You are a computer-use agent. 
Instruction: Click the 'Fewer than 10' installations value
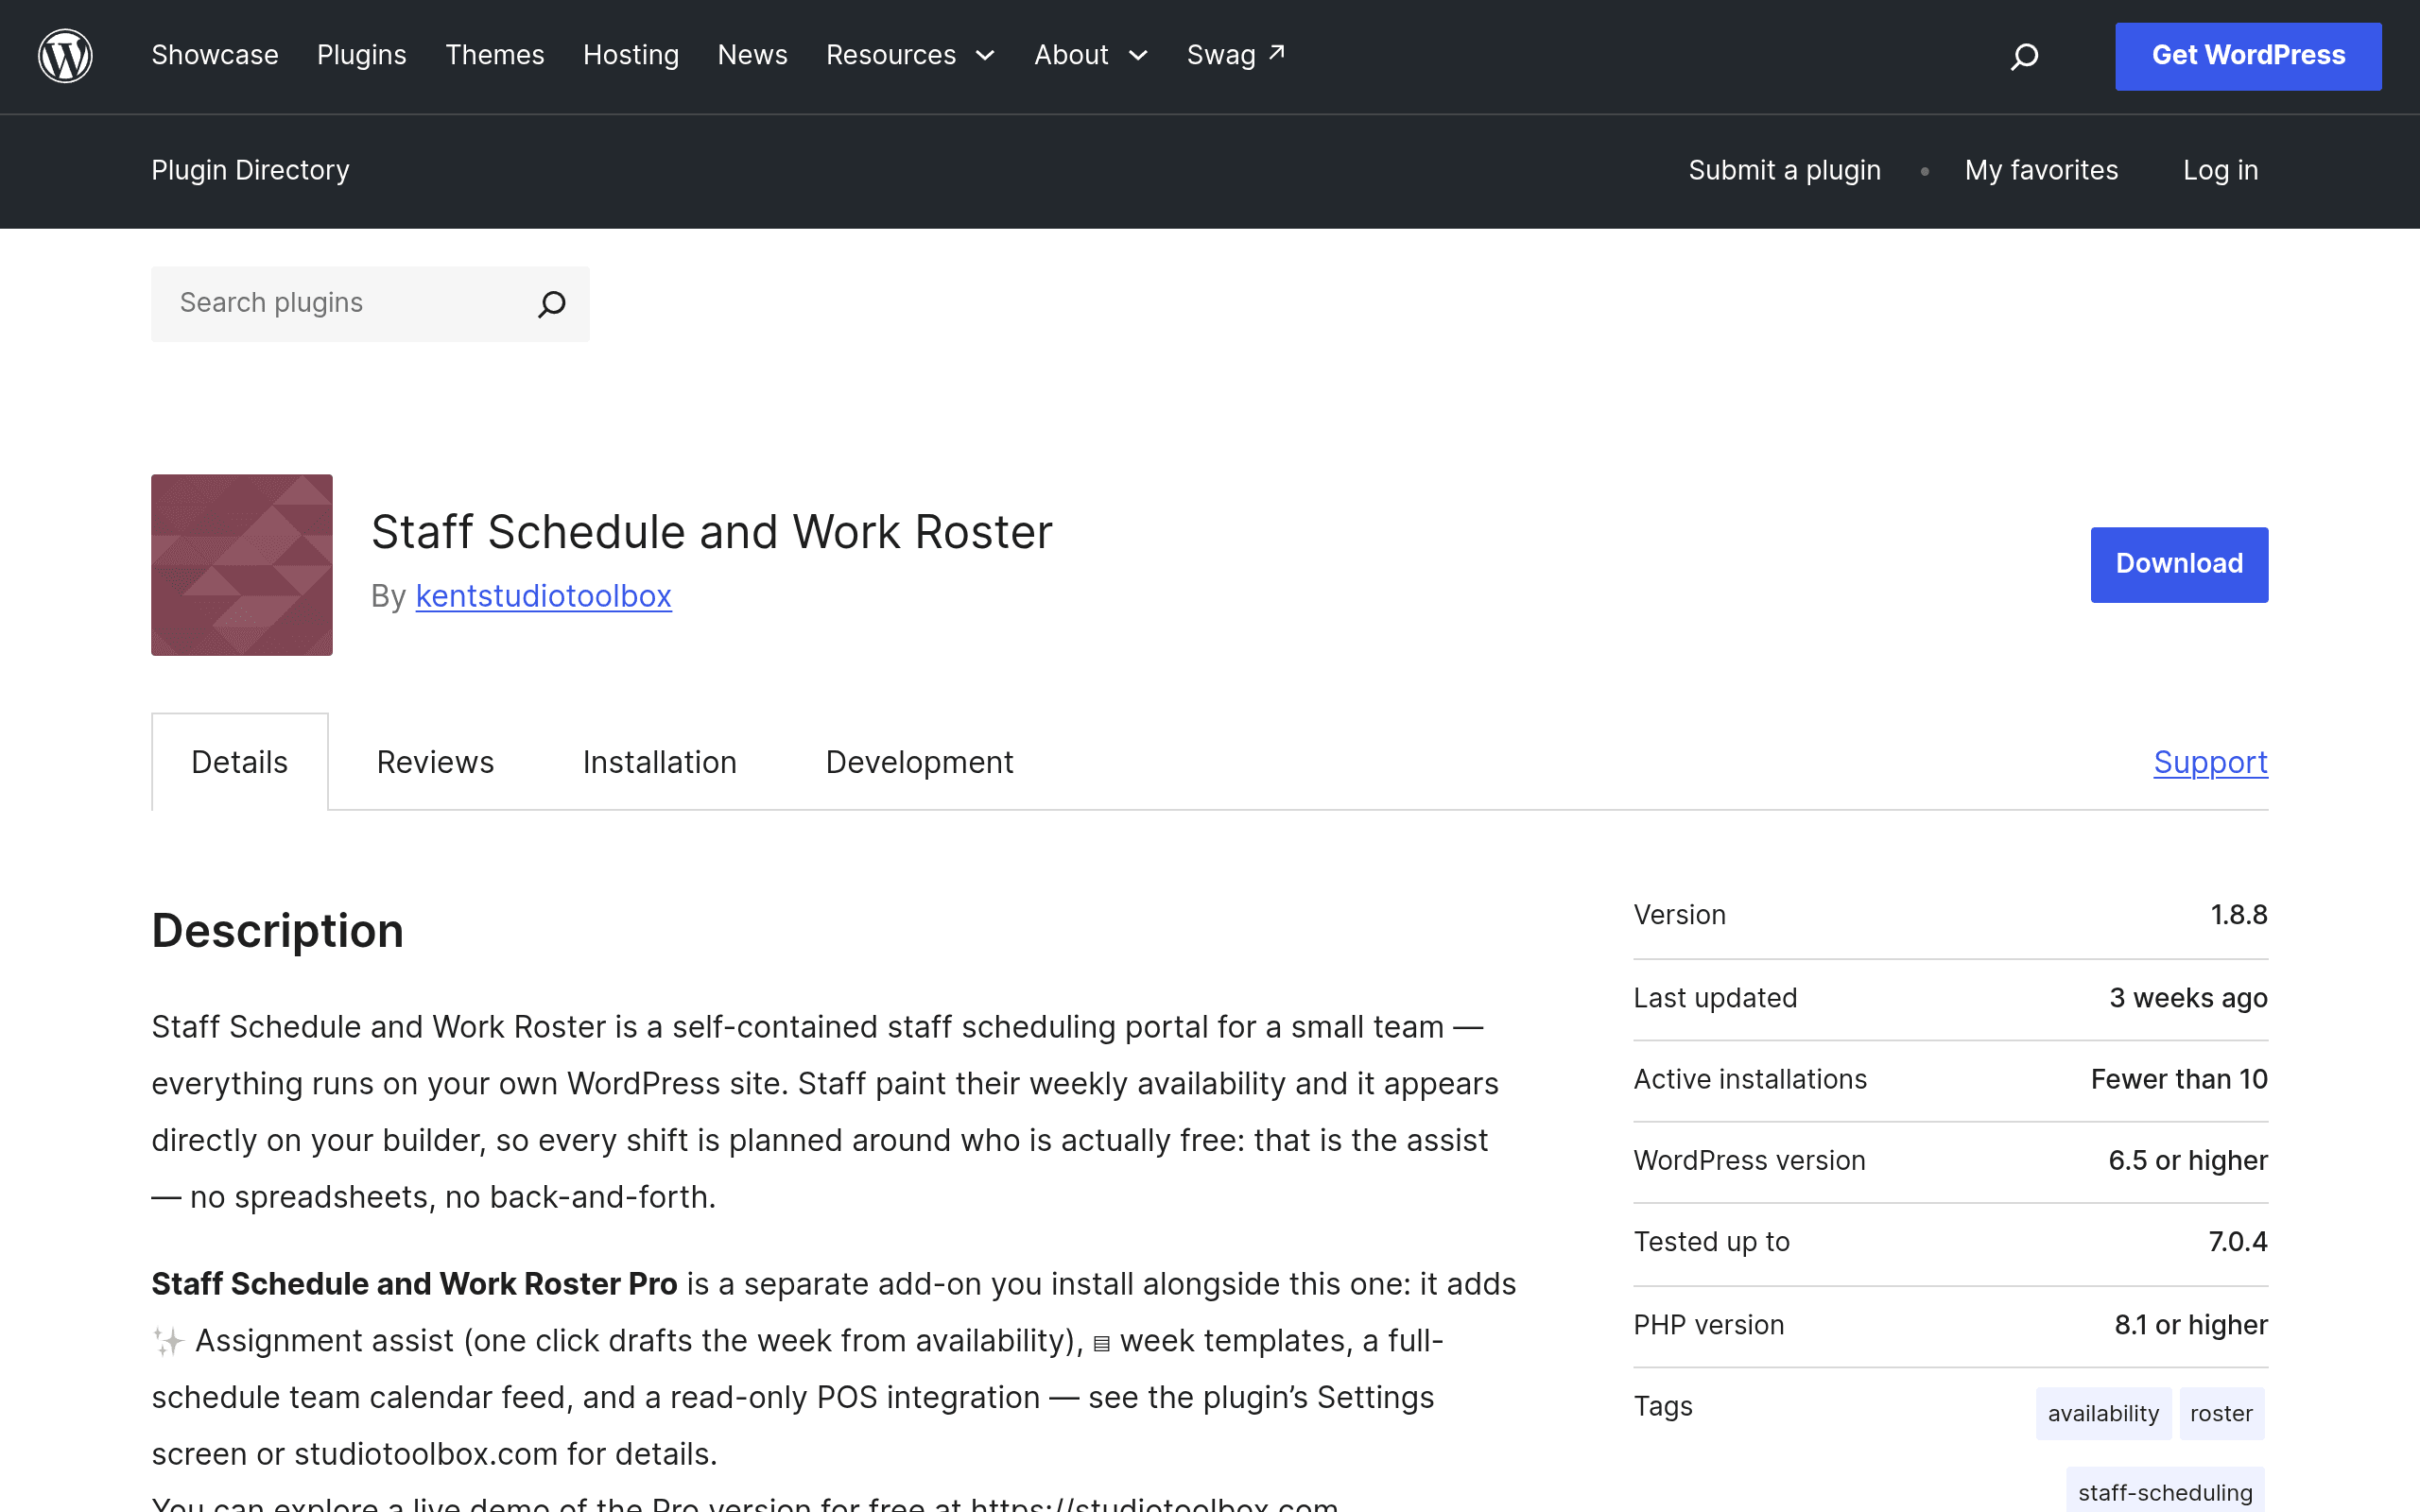(2179, 1080)
